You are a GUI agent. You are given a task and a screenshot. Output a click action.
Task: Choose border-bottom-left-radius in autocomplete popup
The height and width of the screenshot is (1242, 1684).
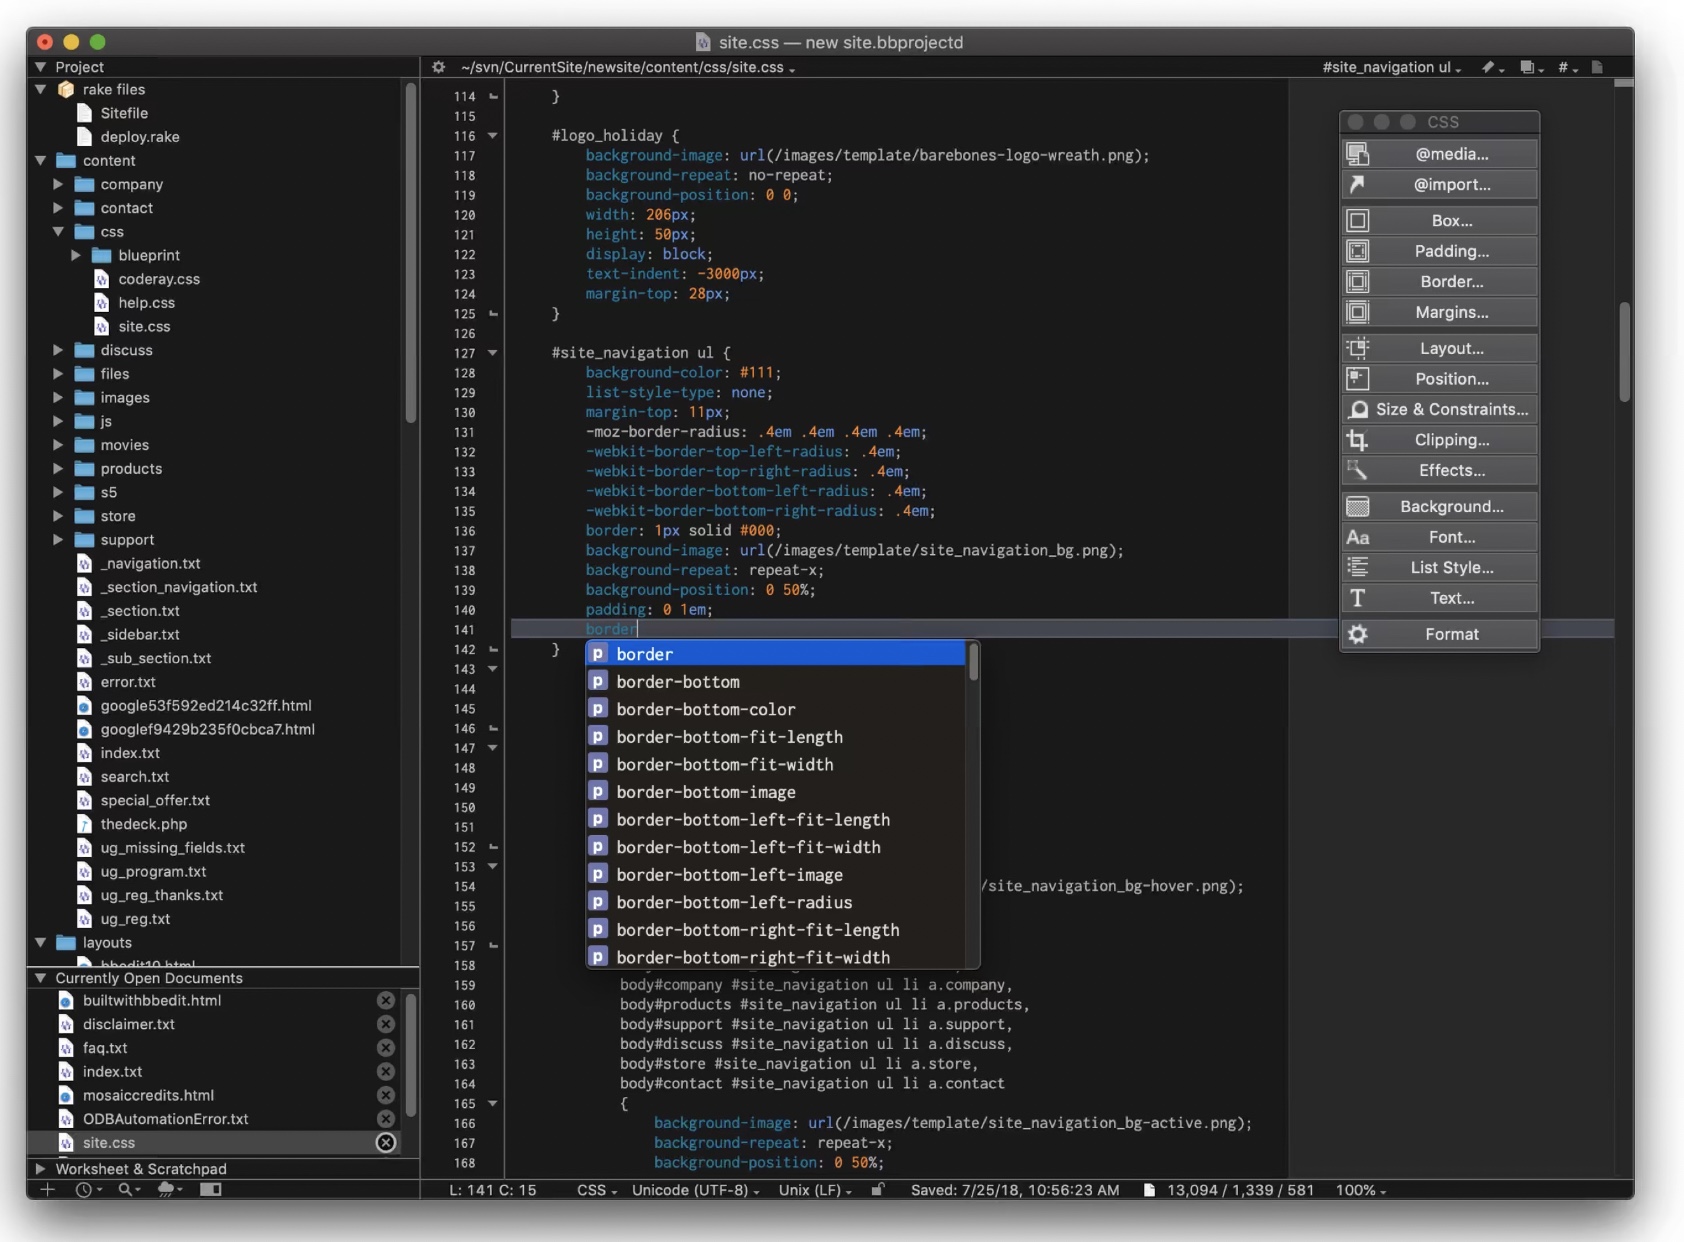click(733, 902)
